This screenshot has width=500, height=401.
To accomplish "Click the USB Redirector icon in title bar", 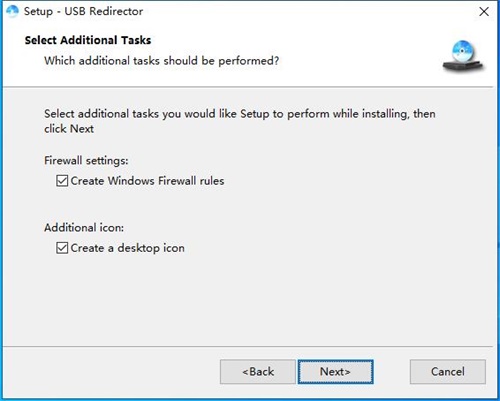I will coord(12,11).
